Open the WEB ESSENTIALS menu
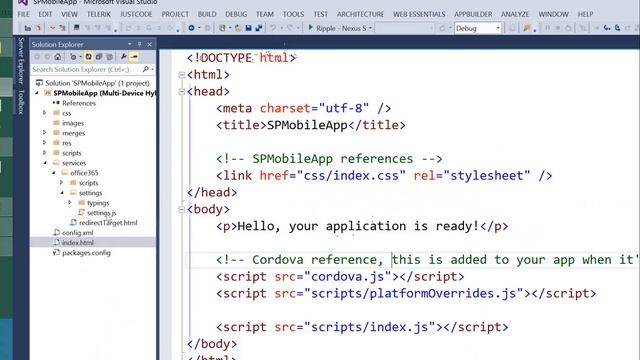 pyautogui.click(x=419, y=14)
